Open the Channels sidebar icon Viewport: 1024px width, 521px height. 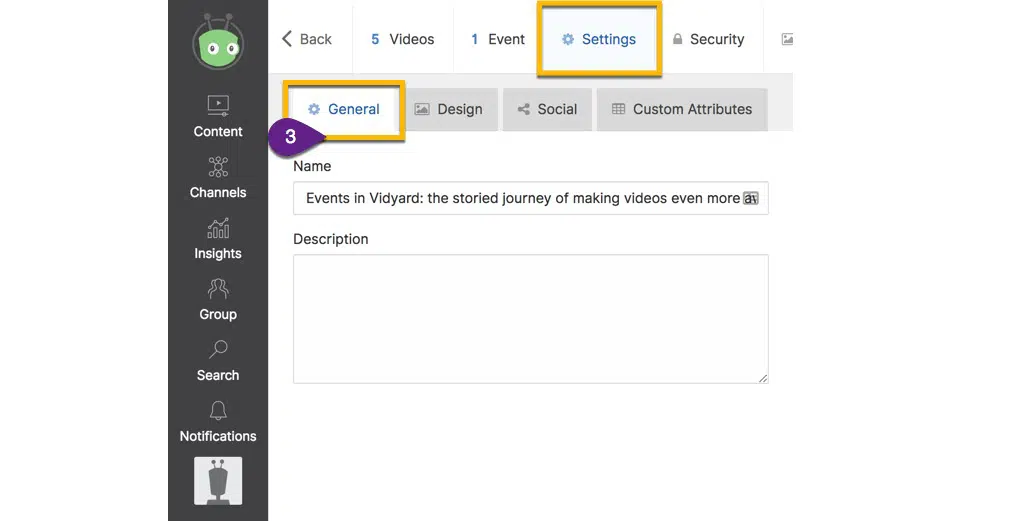coord(218,166)
